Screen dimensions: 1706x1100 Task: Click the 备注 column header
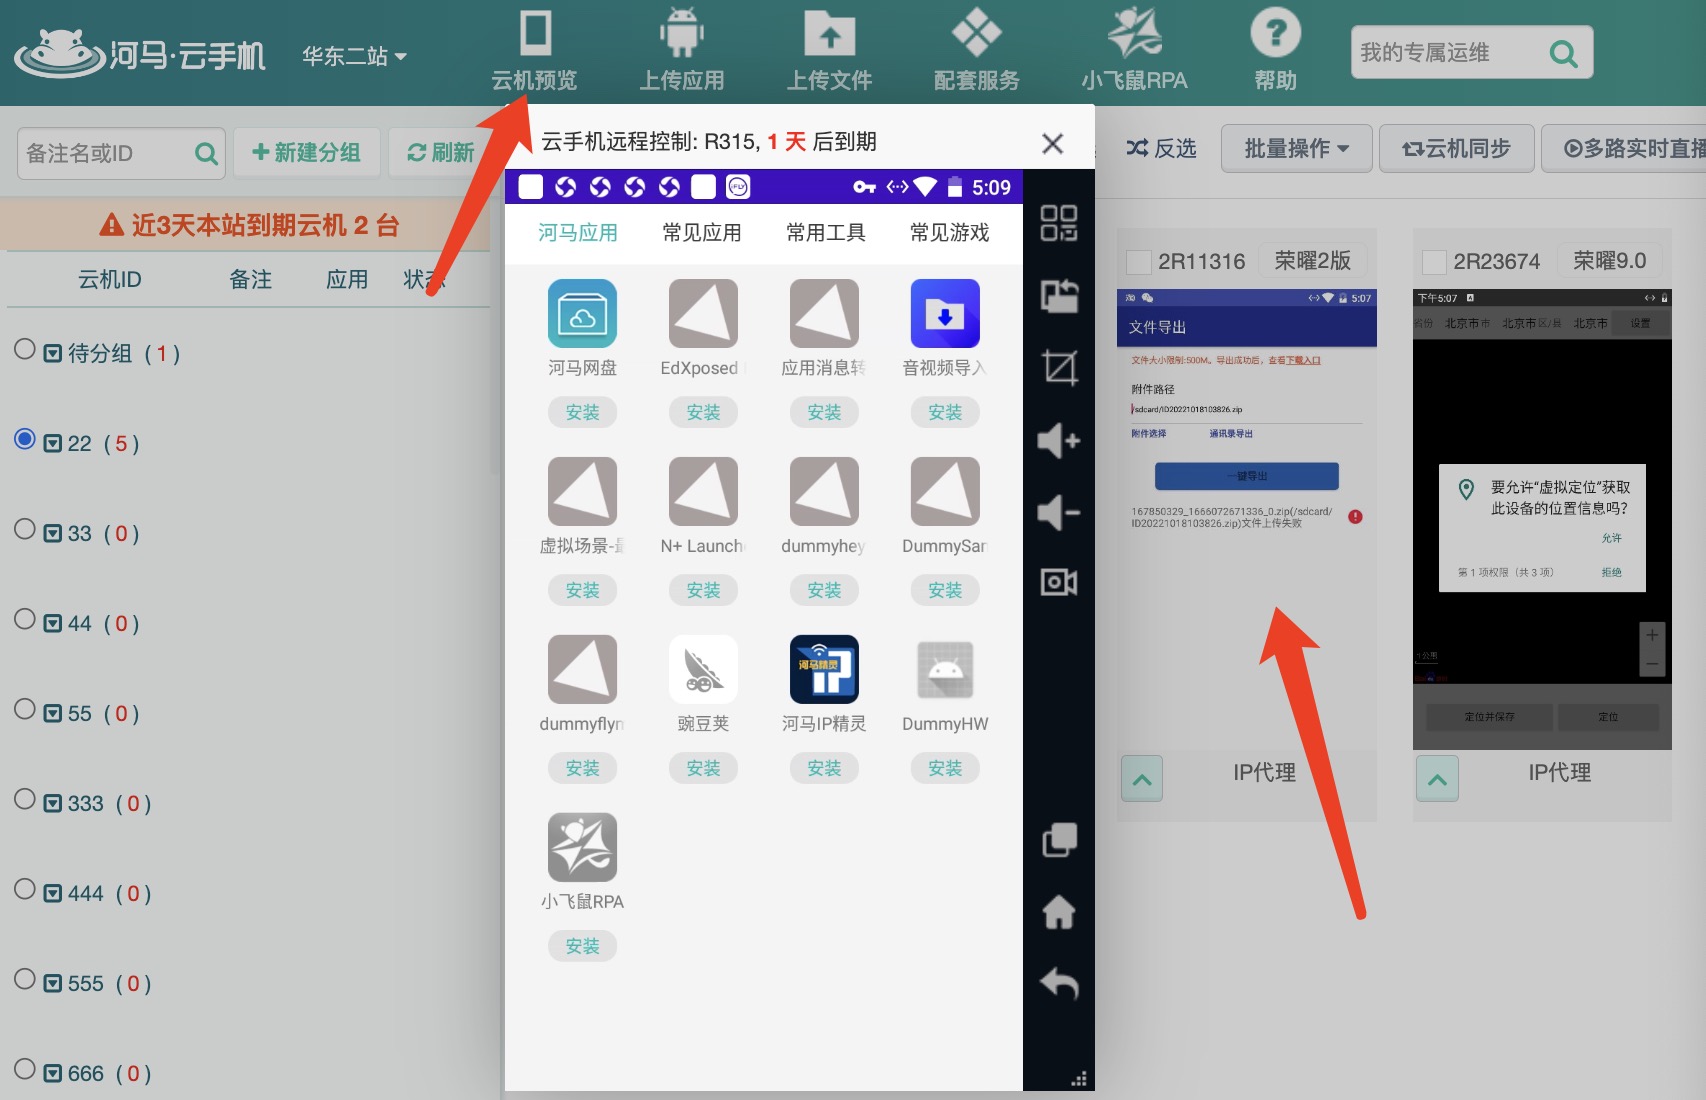tap(251, 280)
